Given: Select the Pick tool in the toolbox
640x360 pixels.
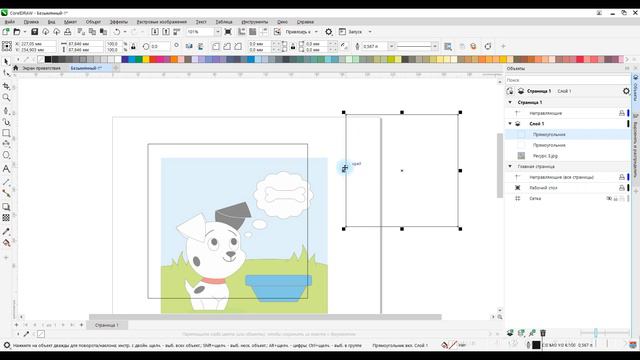Looking at the screenshot, I should 6,62.
